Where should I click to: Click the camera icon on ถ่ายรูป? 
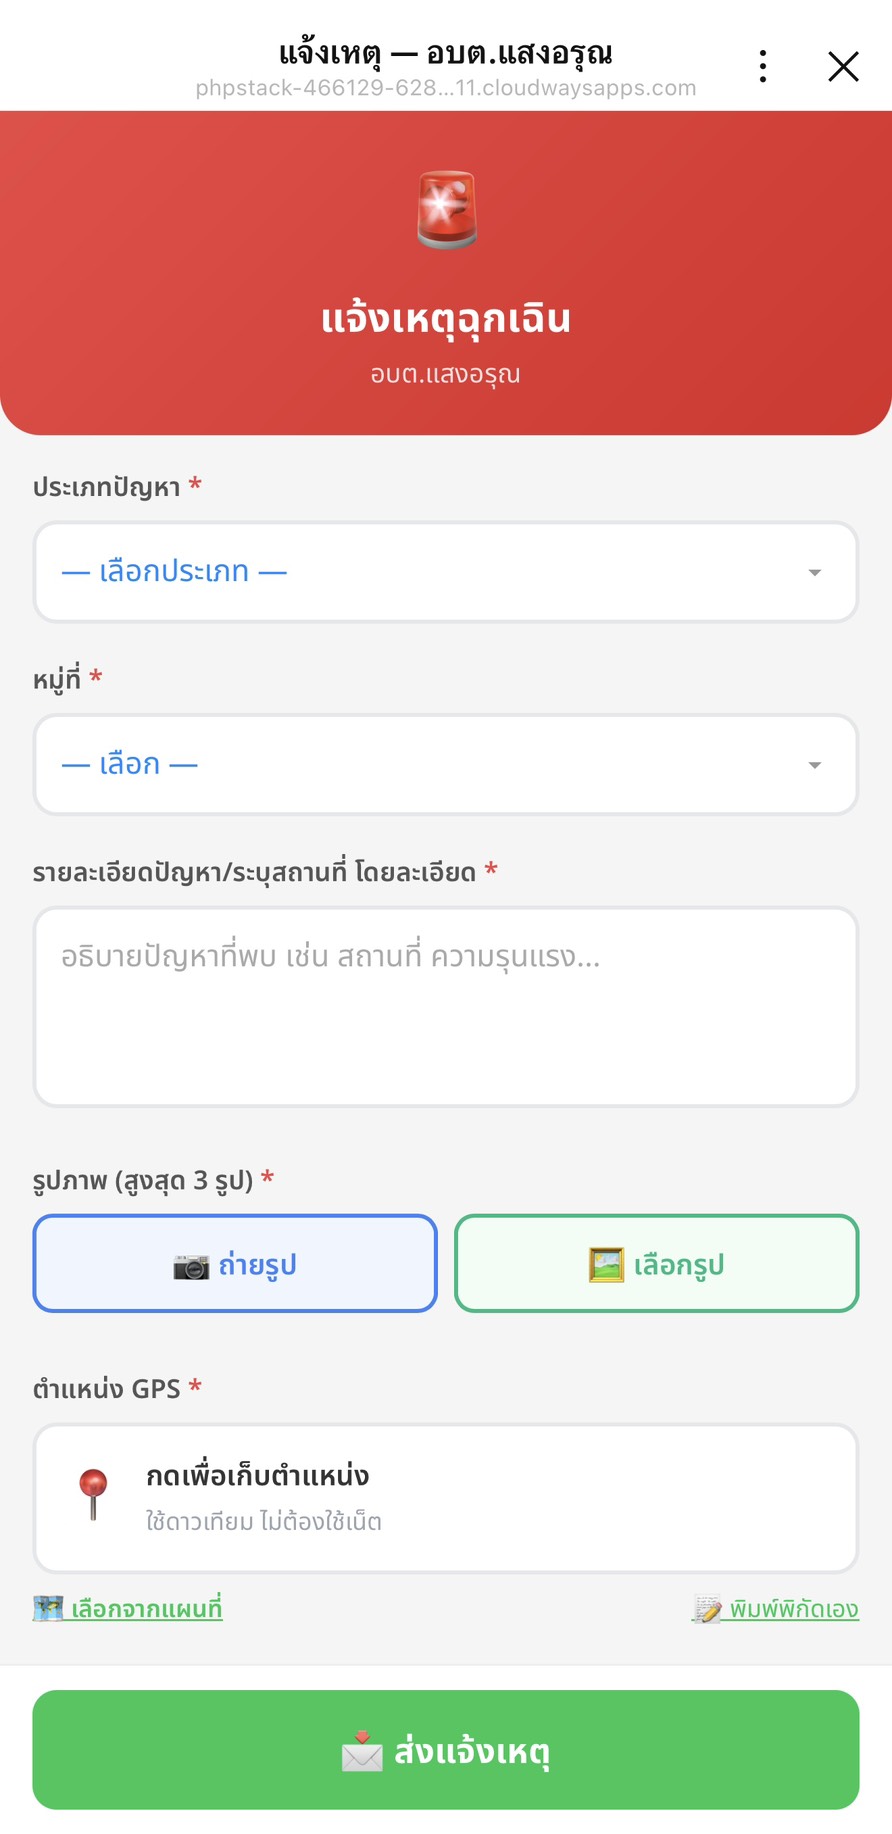pyautogui.click(x=191, y=1266)
